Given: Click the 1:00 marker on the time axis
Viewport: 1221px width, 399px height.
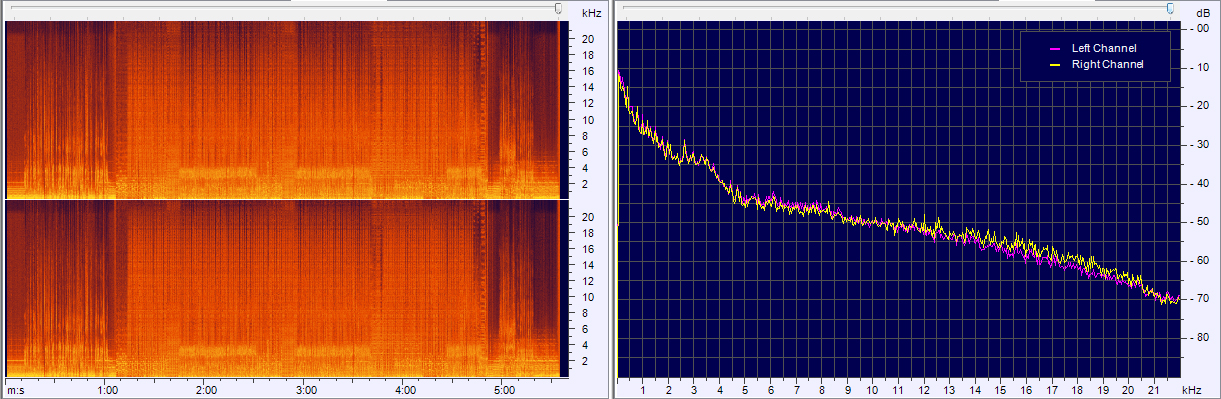Looking at the screenshot, I should pos(108,390).
